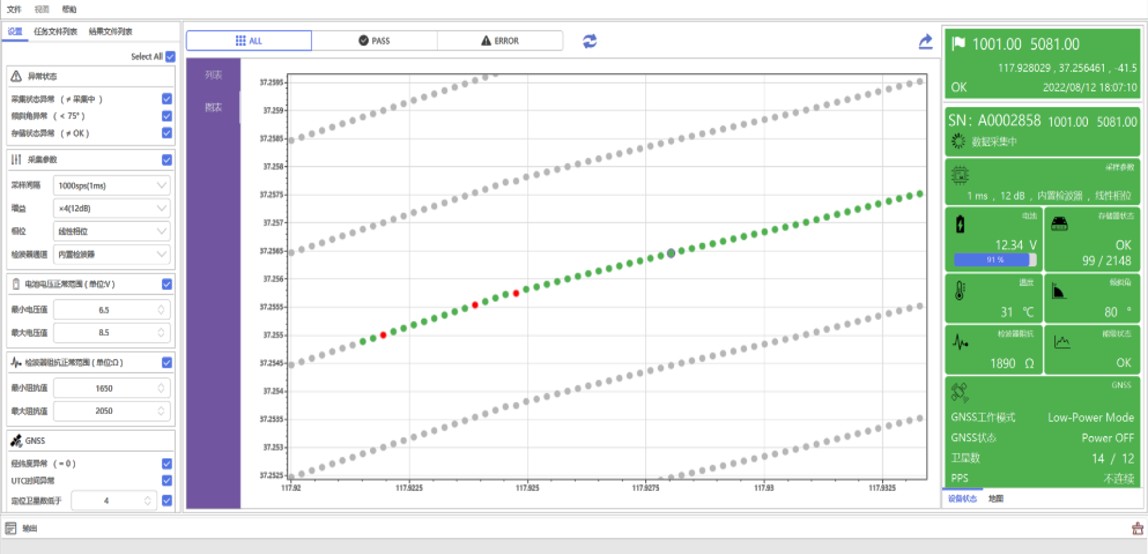This screenshot has width=1148, height=554.
Task: Click the 91% battery progress bar
Action: (x=995, y=259)
